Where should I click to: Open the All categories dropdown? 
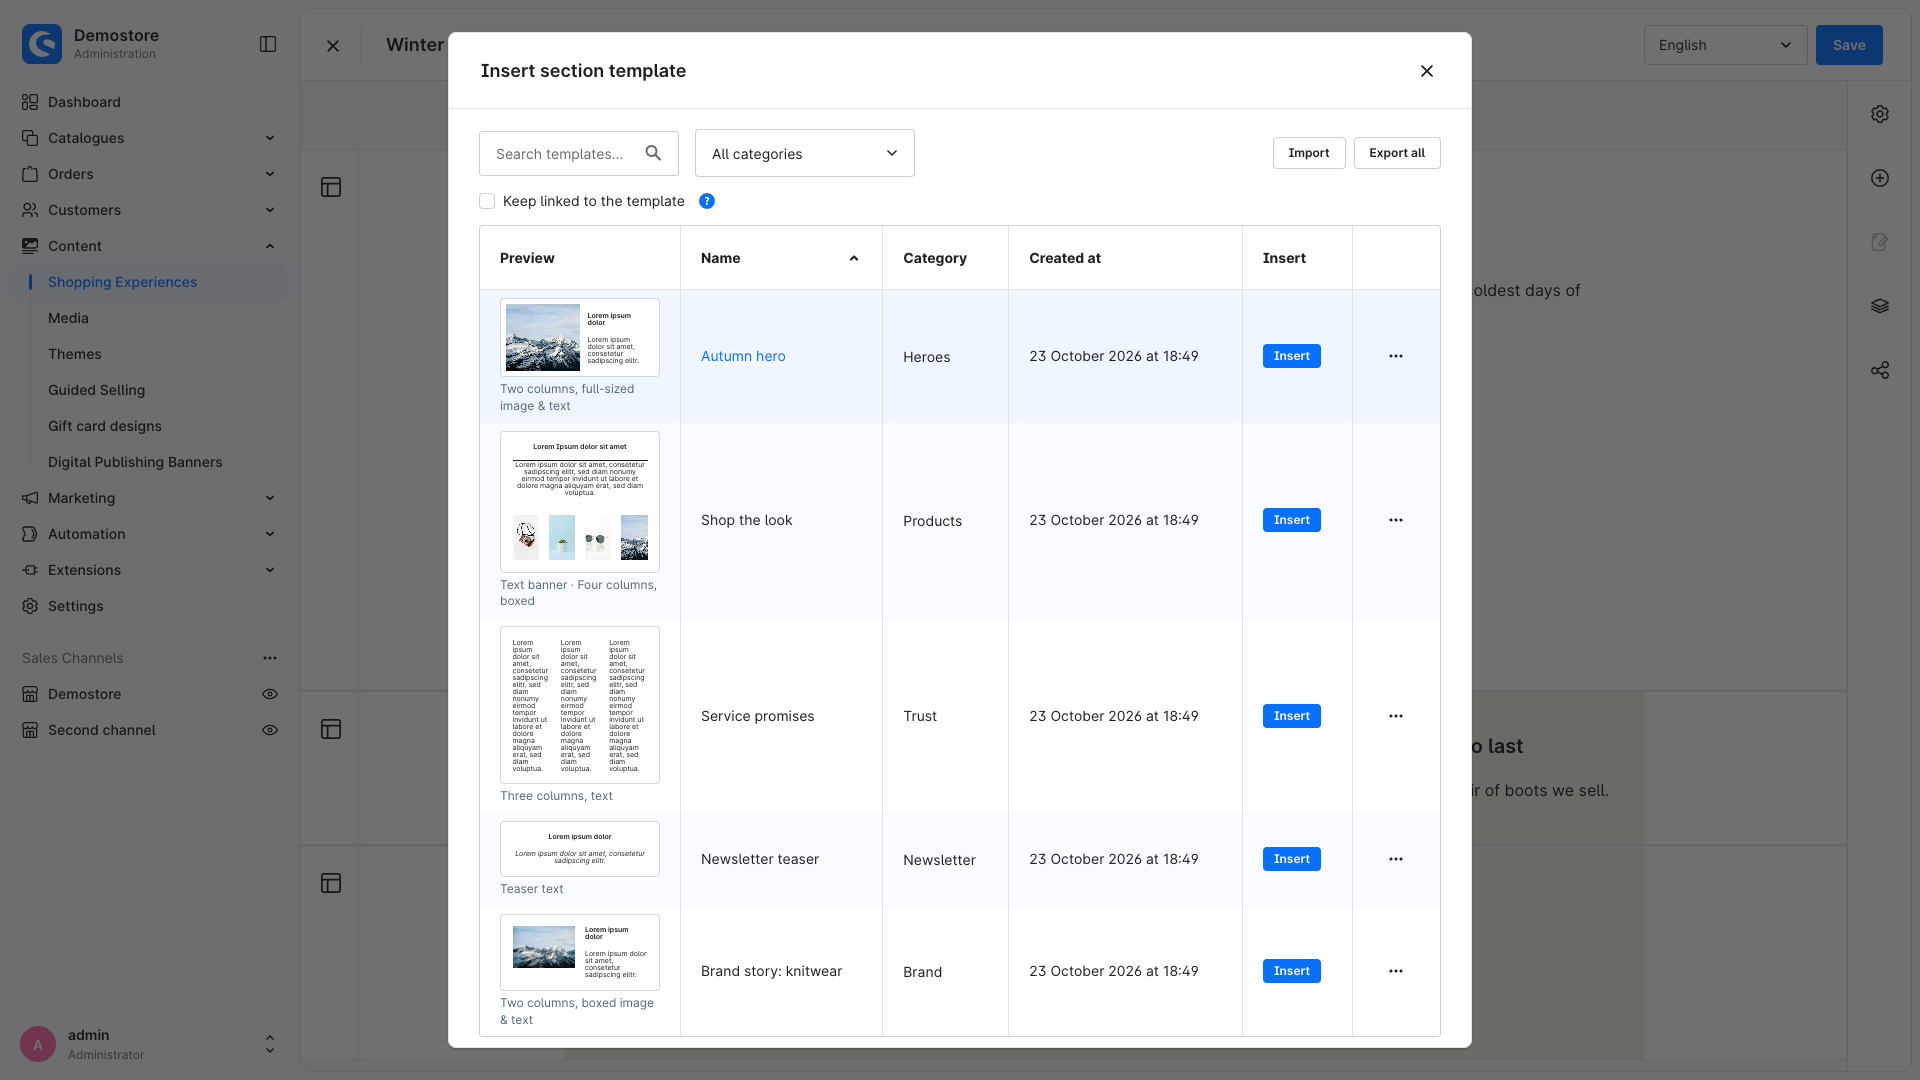point(805,153)
